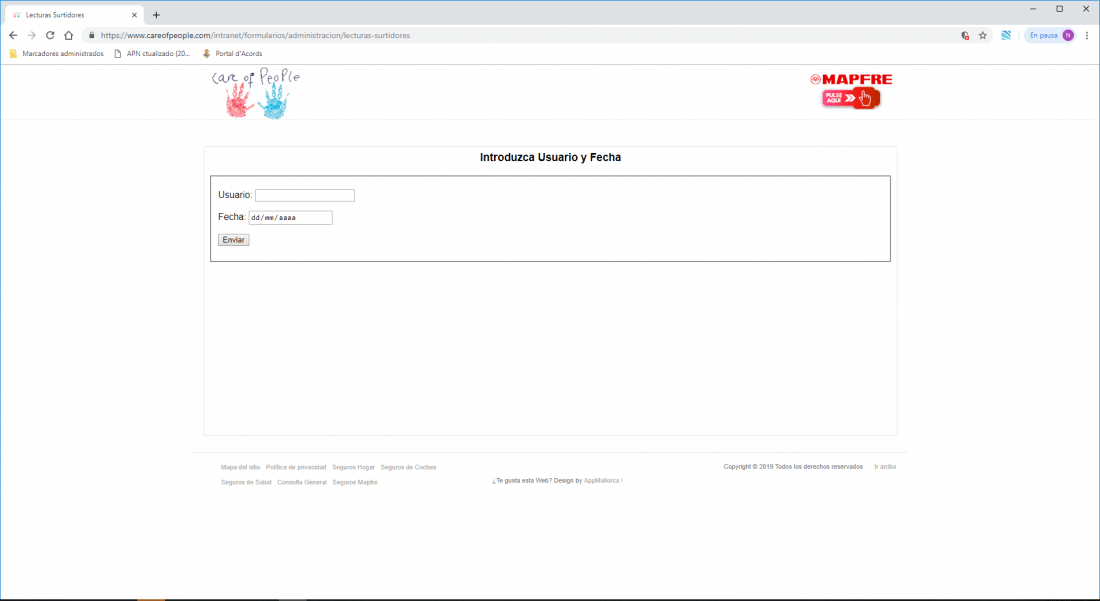1100x601 pixels.
Task: Click the MAPFRE banner logo
Action: pyautogui.click(x=851, y=79)
